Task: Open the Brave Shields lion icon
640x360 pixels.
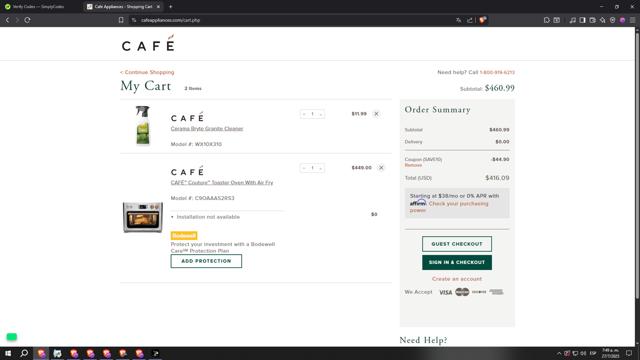Action: click(x=482, y=20)
